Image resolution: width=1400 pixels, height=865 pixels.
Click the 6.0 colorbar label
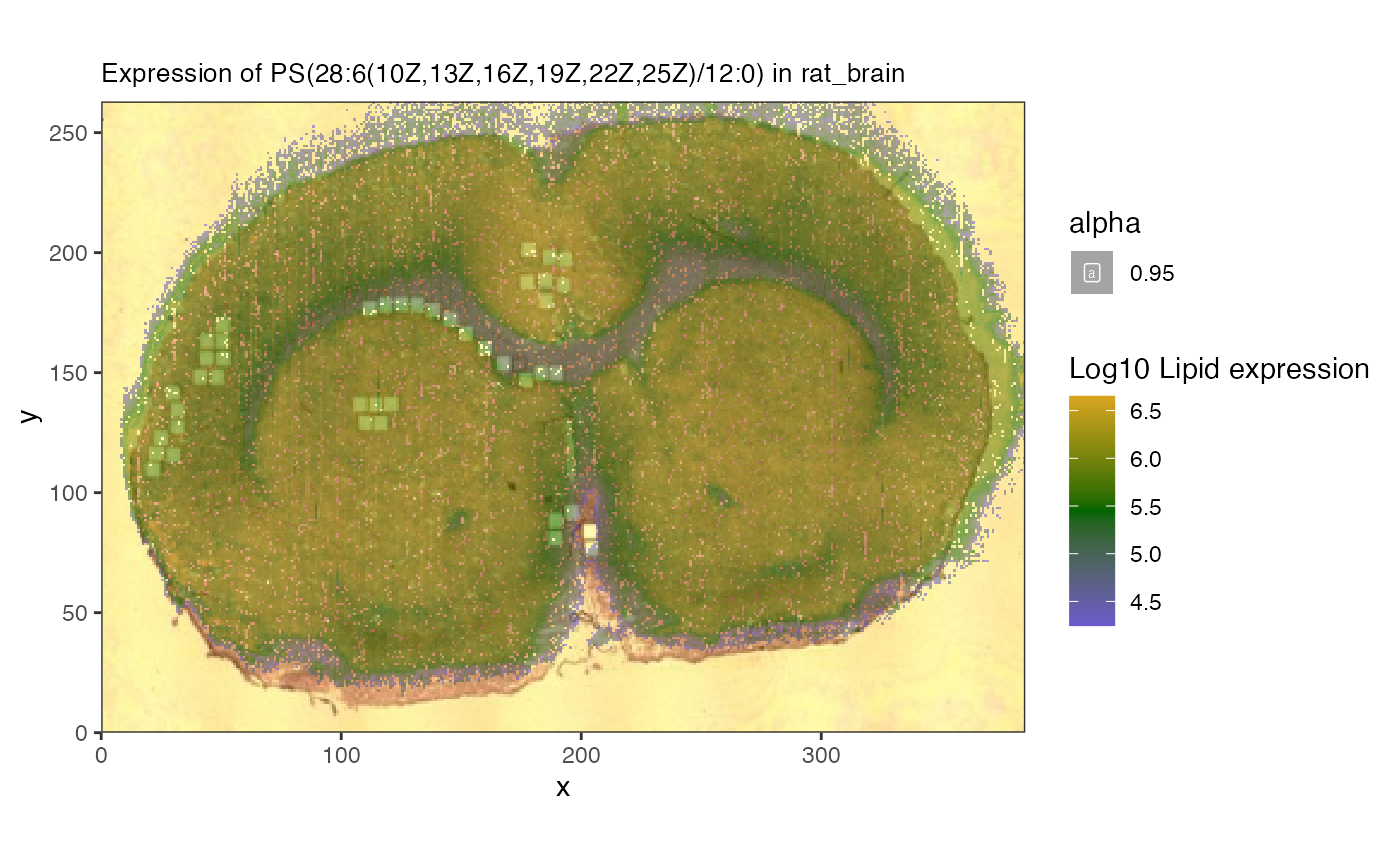click(1146, 459)
